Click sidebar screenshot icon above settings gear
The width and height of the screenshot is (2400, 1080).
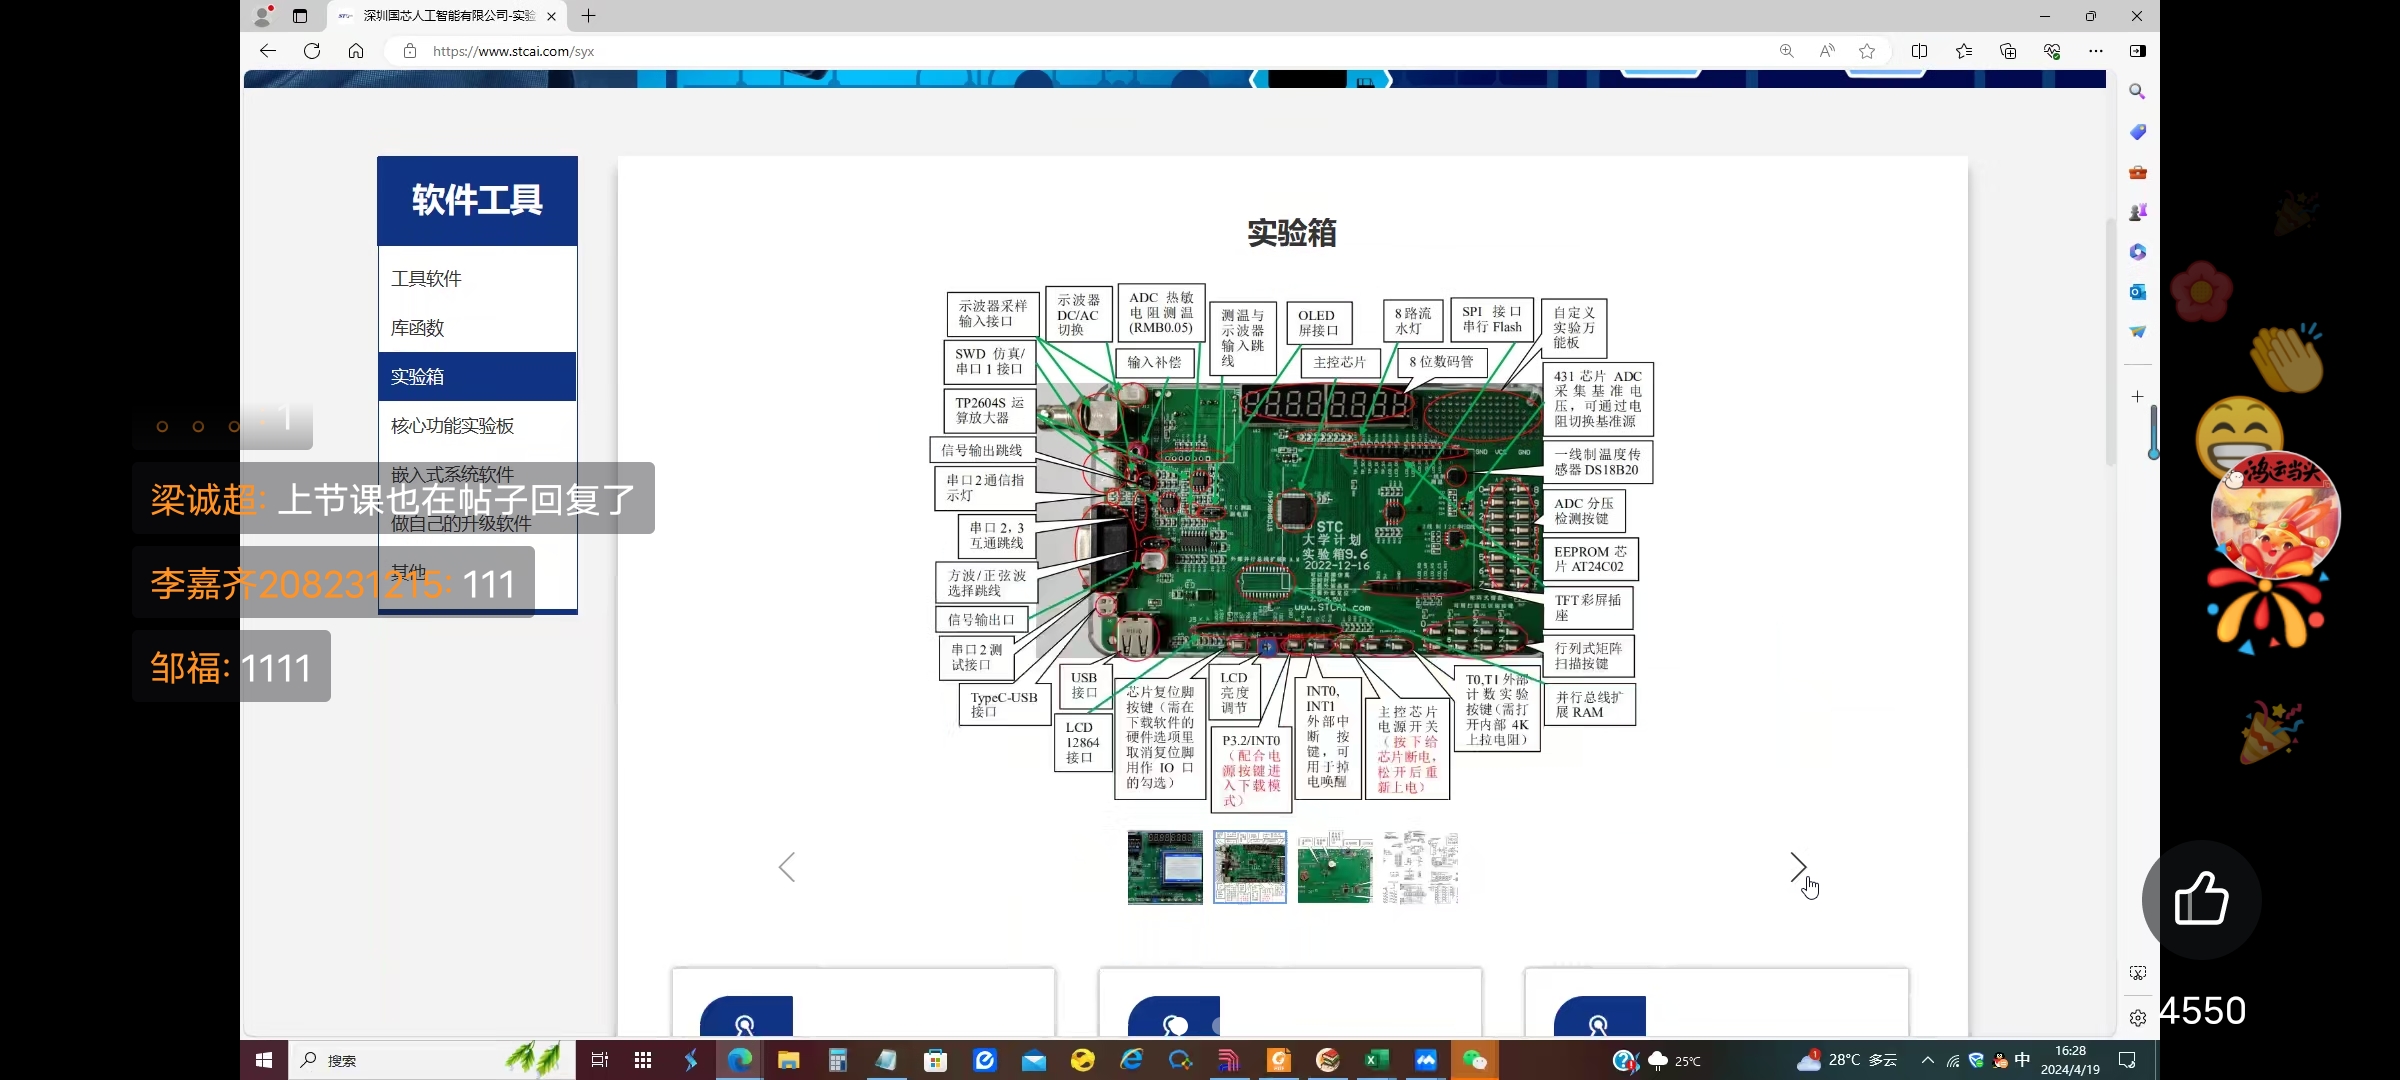(x=2137, y=973)
